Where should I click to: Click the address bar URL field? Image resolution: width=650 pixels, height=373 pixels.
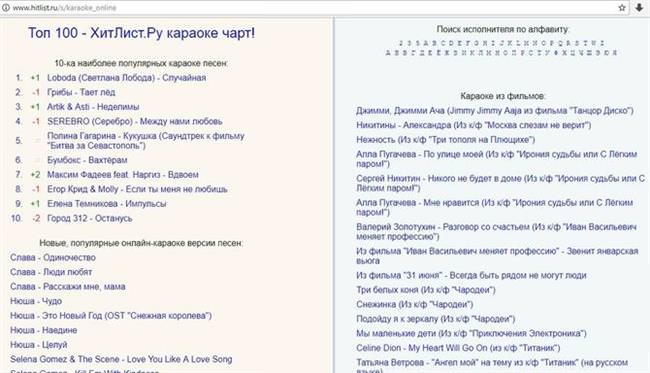[311, 8]
